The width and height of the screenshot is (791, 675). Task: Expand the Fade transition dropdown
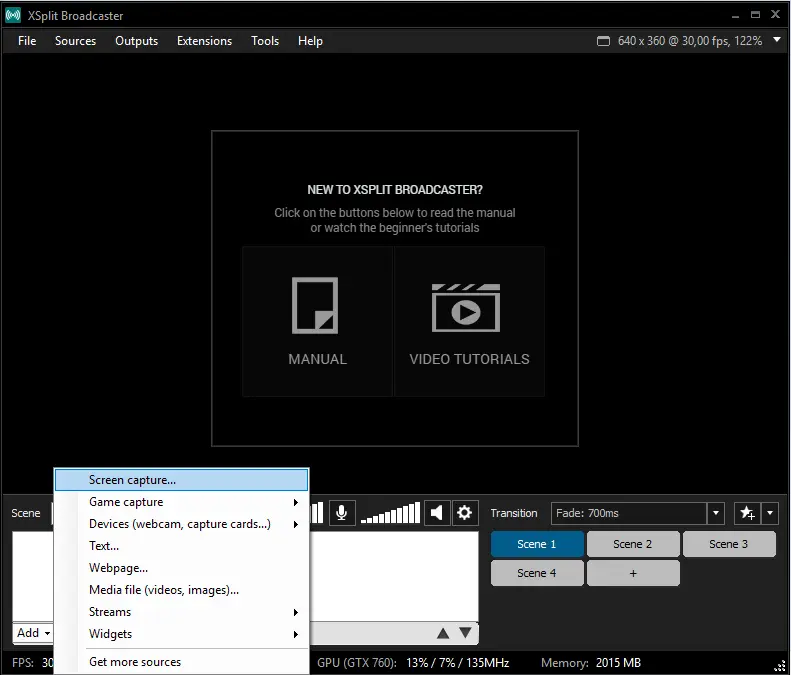point(716,513)
